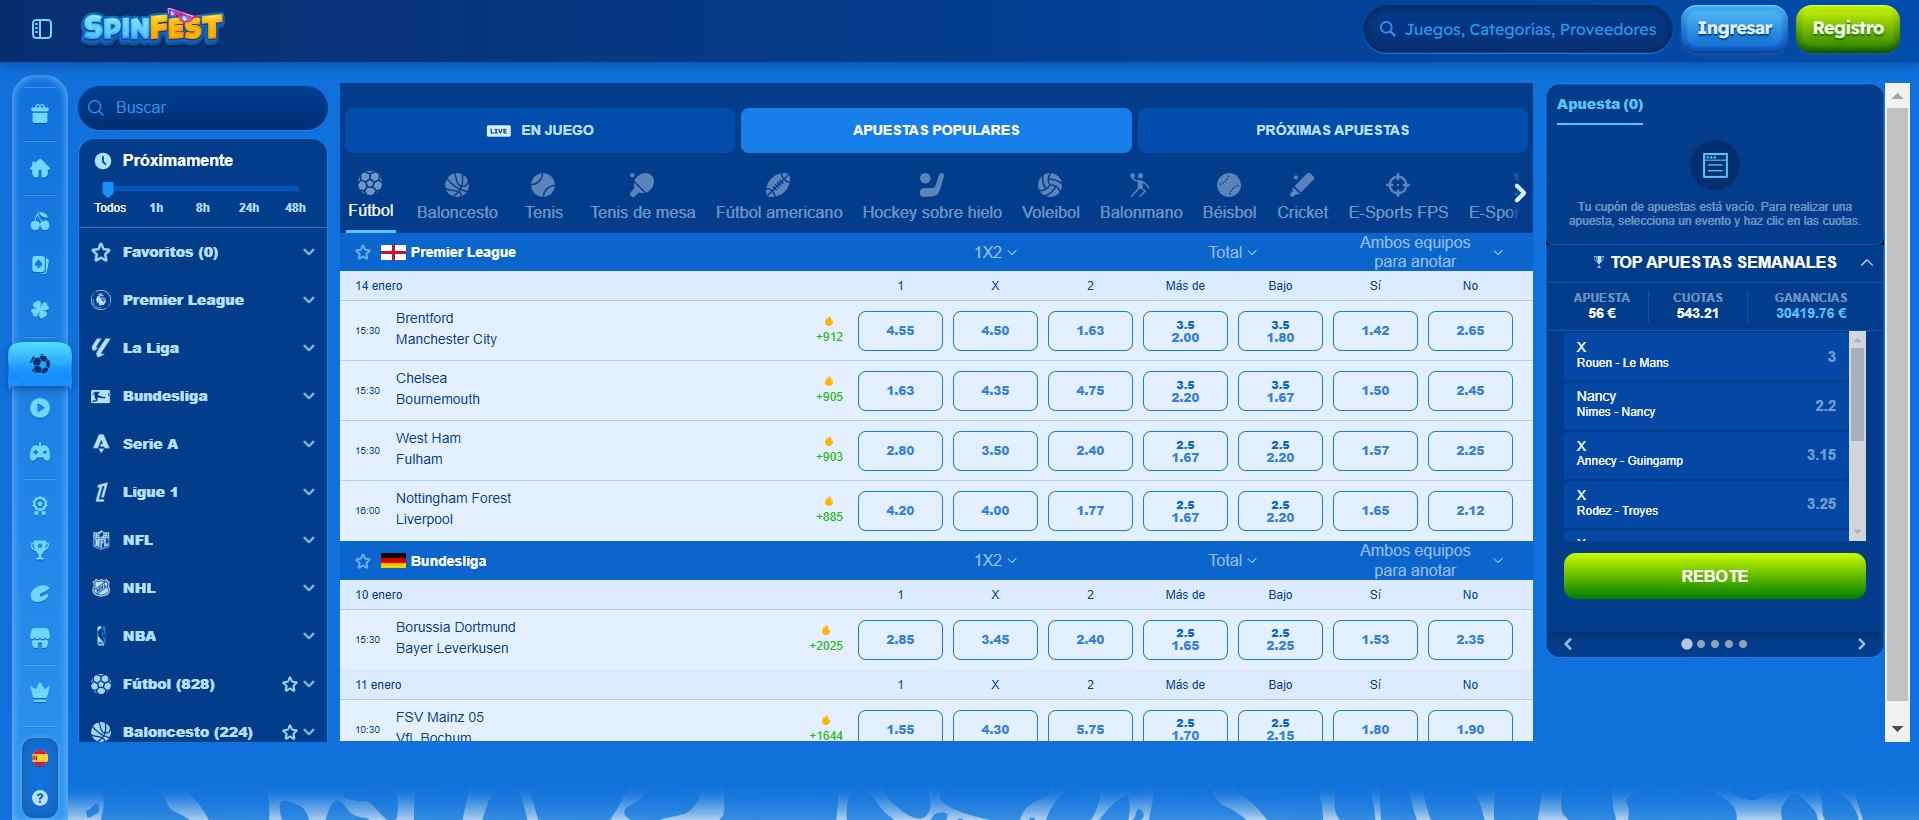The width and height of the screenshot is (1919, 820).
Task: Select Rouen - Le Mans top bet row
Action: [x=1706, y=356]
